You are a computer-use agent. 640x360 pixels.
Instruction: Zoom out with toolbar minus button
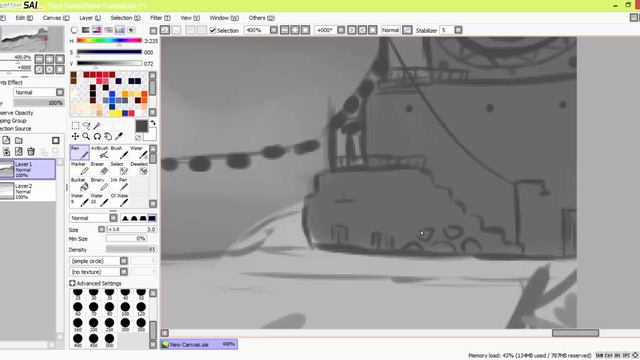click(x=284, y=30)
